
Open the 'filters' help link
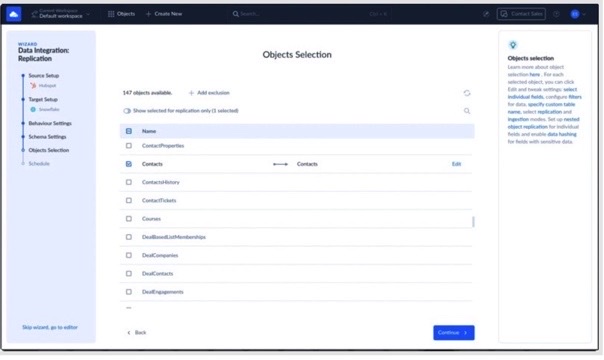(x=575, y=97)
